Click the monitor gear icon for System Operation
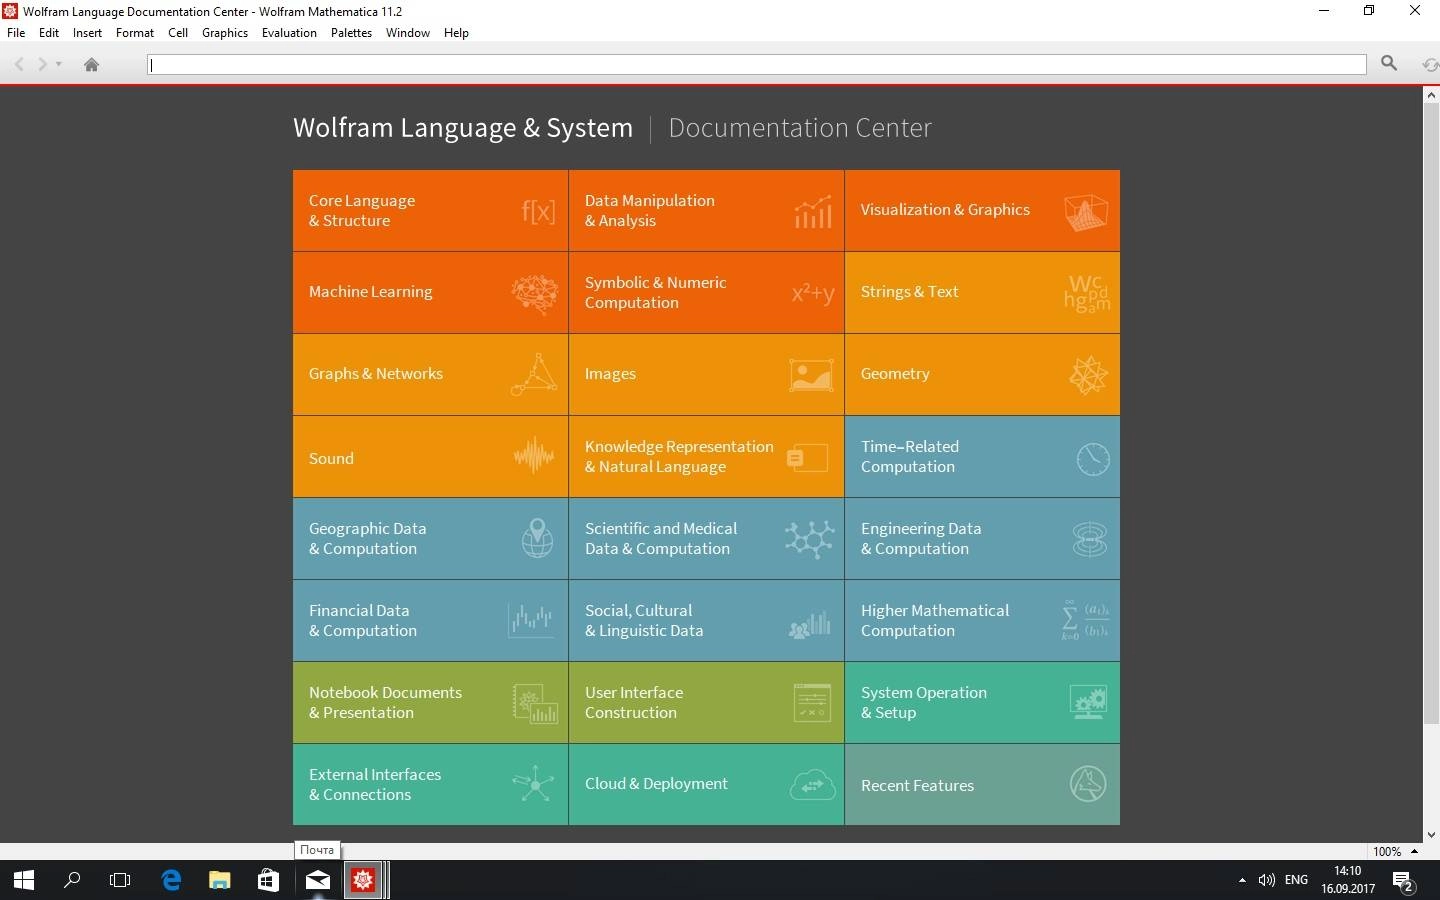 [x=1088, y=702]
